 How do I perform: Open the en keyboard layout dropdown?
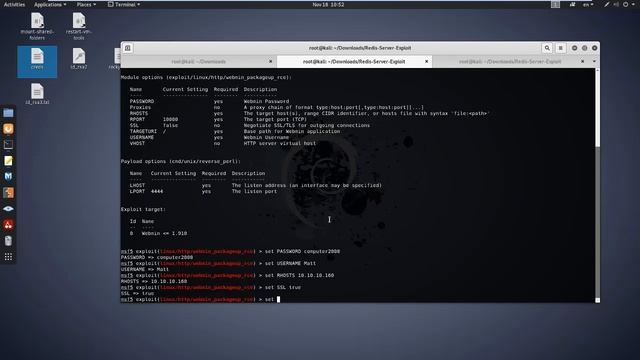coord(588,4)
